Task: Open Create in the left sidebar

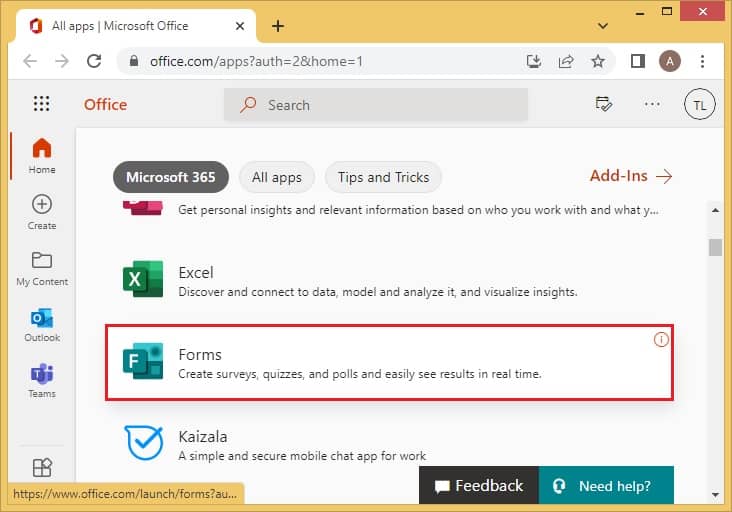Action: (42, 212)
